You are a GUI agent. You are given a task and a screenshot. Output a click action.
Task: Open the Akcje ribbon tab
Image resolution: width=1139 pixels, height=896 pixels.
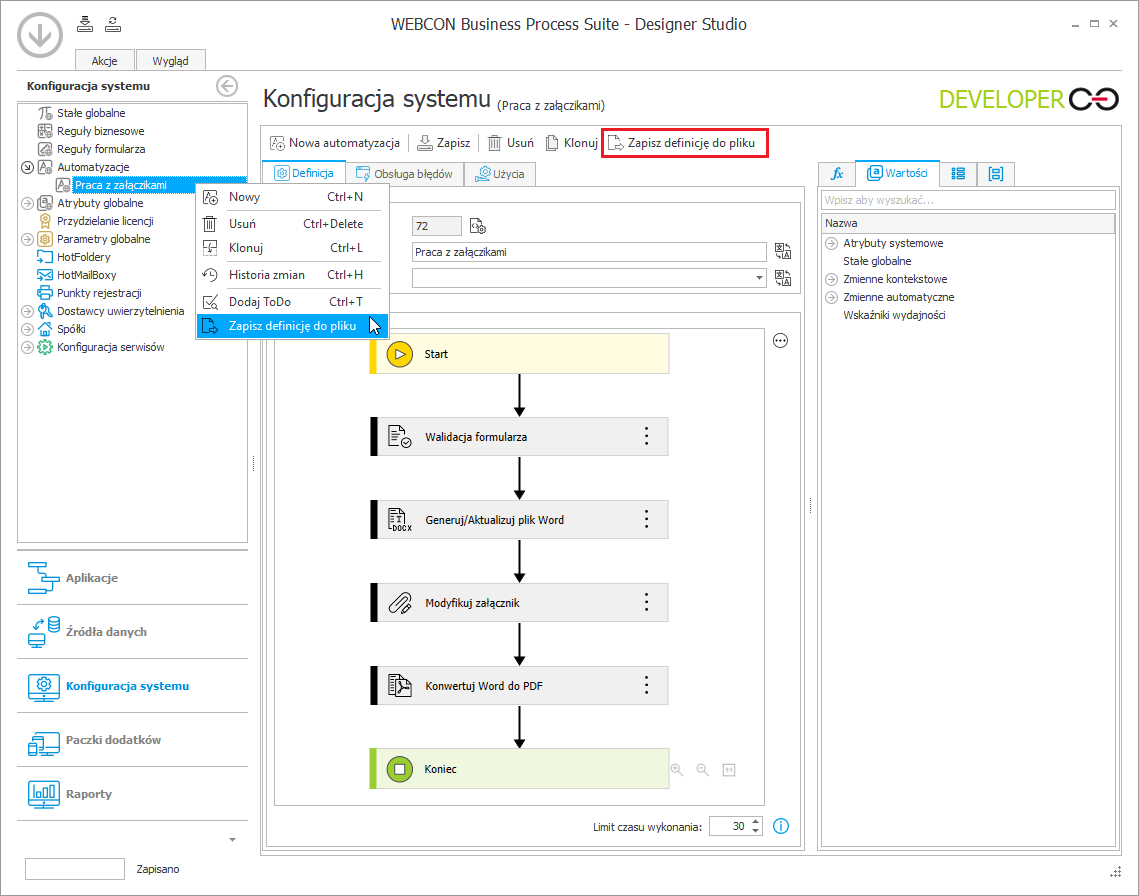click(x=105, y=61)
